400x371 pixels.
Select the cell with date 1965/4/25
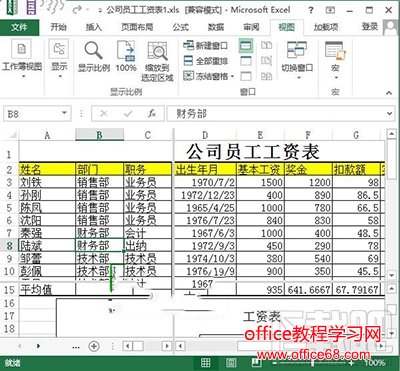click(x=205, y=208)
